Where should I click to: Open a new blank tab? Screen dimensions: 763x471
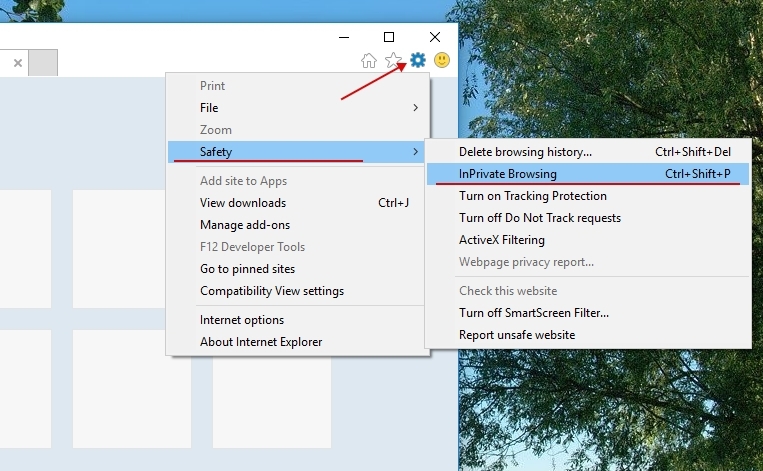tap(43, 63)
